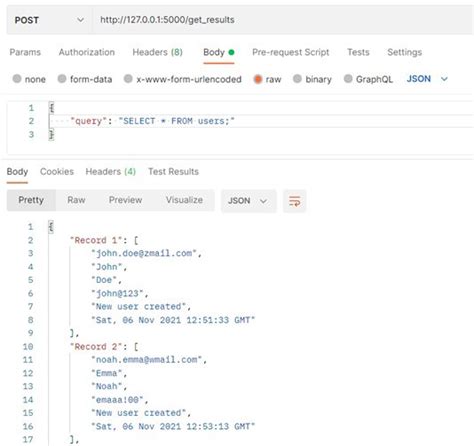Collapse the "Record 1" array in response

click(x=104, y=240)
